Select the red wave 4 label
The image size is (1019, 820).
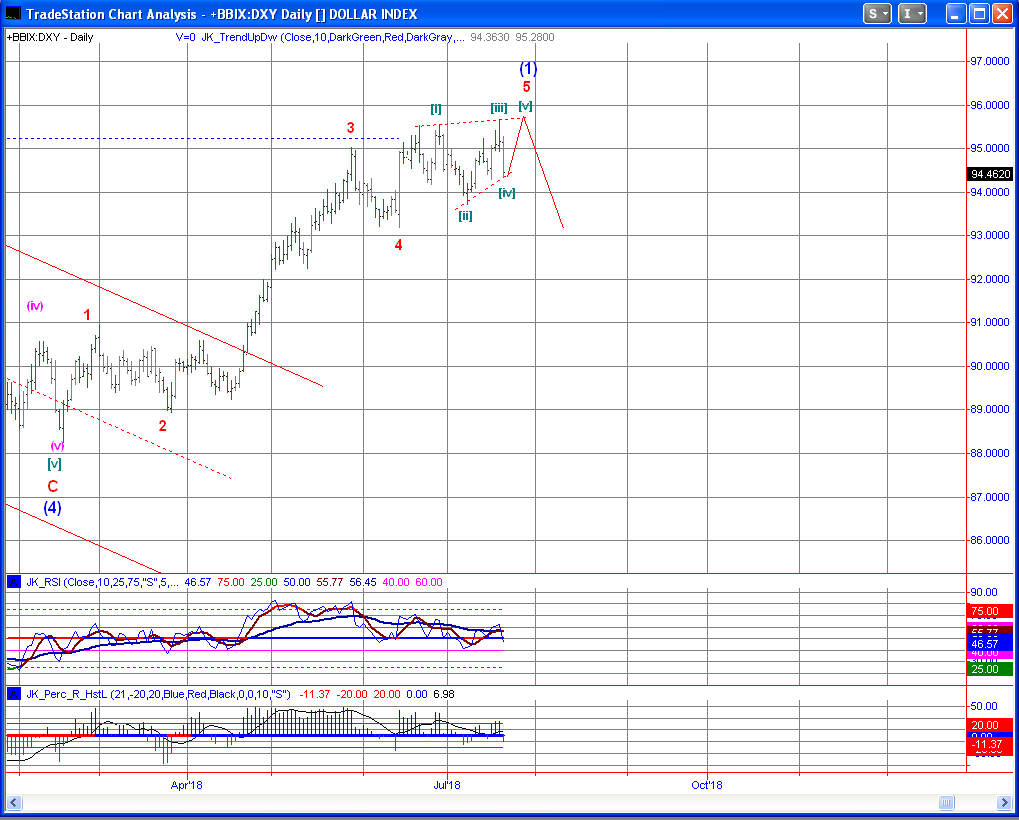(398, 245)
